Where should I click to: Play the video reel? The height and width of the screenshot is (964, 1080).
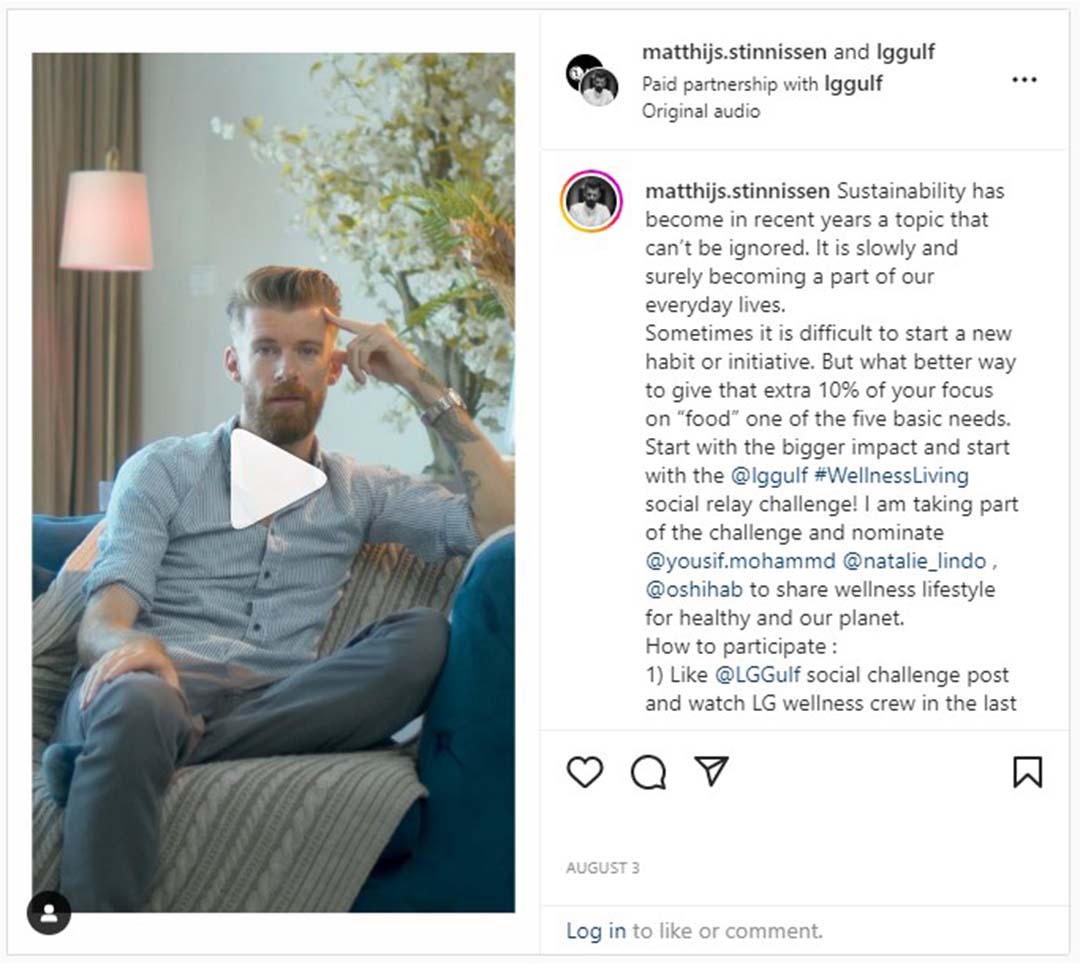277,479
